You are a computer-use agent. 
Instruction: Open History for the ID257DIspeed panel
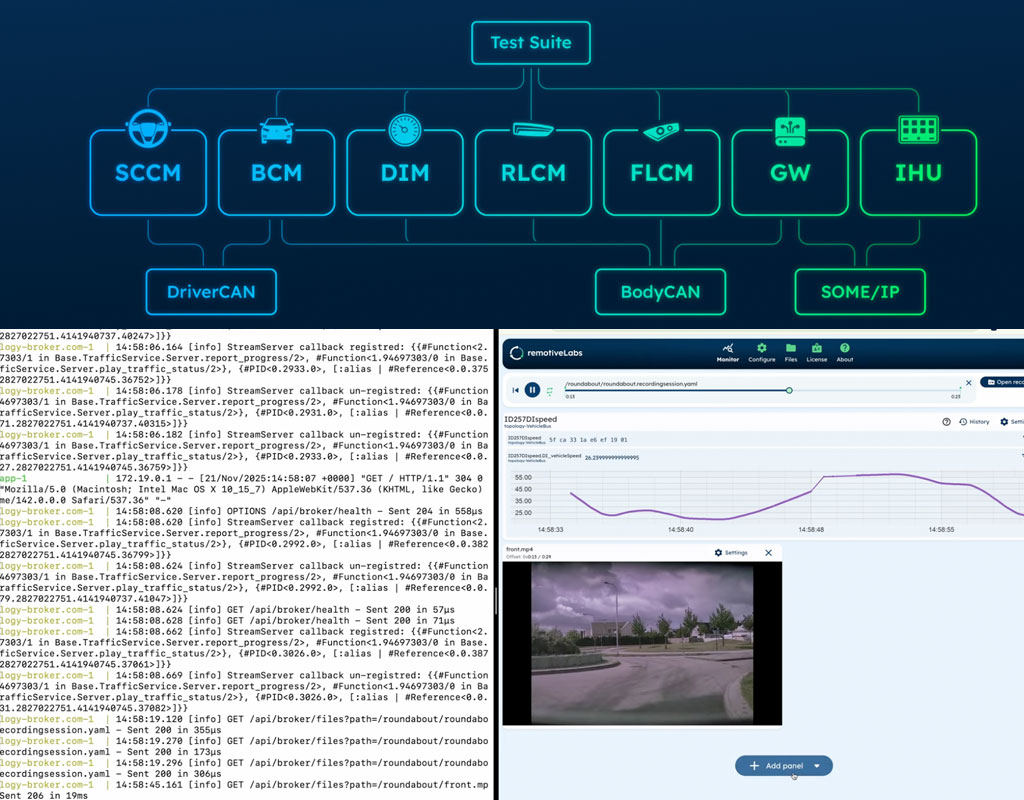pos(976,422)
